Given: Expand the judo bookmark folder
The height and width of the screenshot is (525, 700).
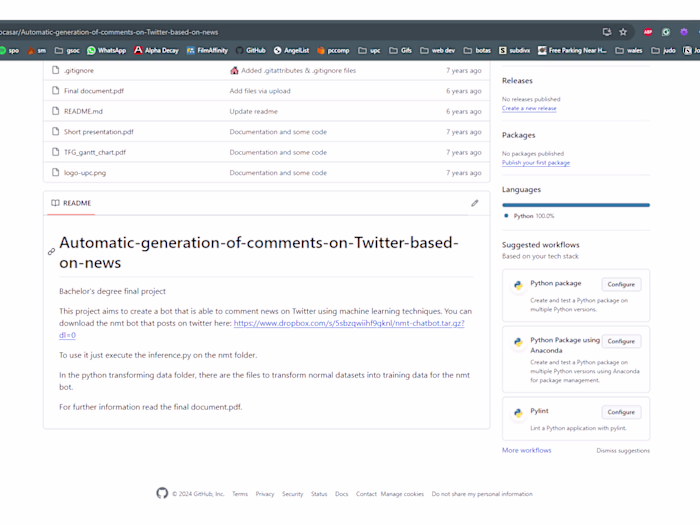Looking at the screenshot, I should (663, 50).
